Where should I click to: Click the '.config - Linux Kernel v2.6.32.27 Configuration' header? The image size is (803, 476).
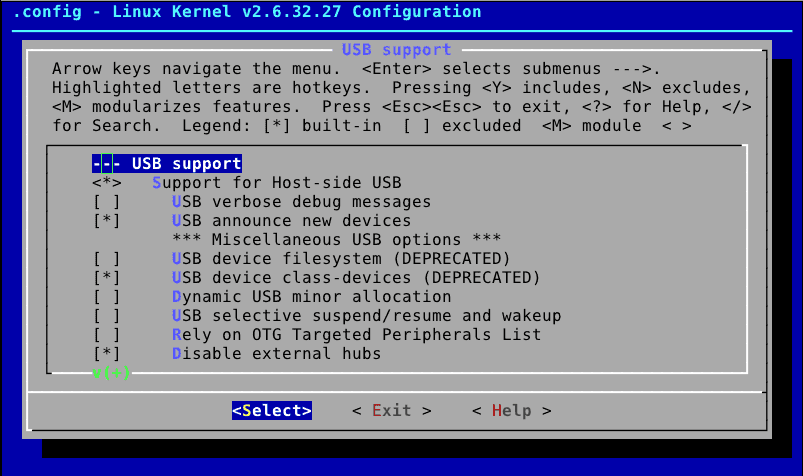pos(247,11)
